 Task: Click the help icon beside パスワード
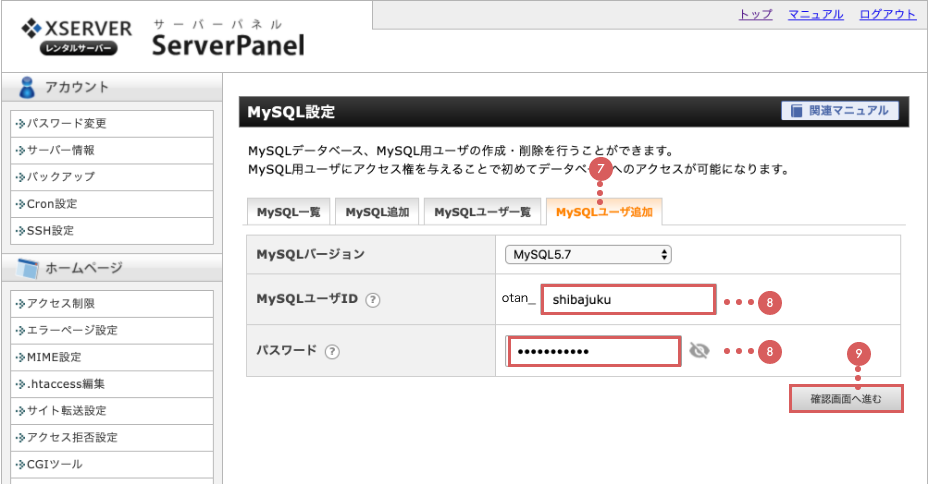click(331, 351)
